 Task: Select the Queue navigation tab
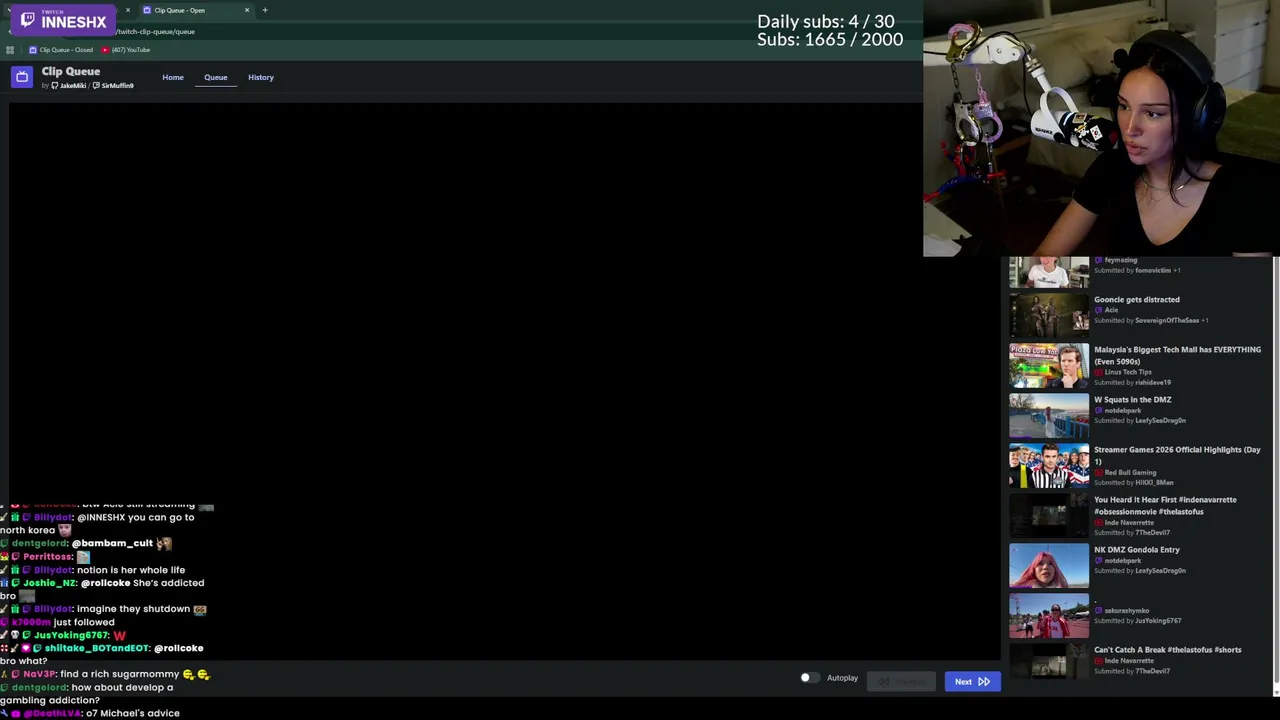pos(216,77)
